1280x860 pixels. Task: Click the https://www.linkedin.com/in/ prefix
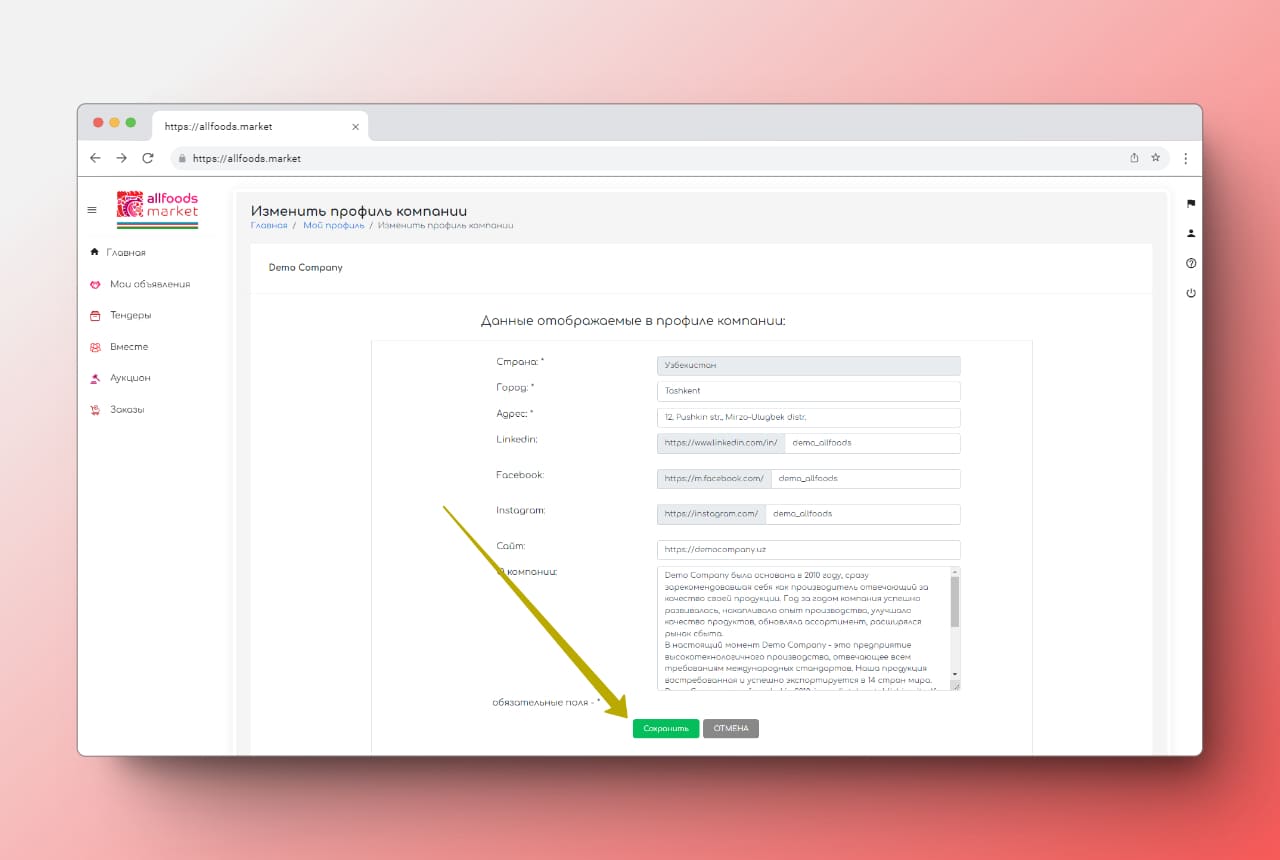(x=721, y=443)
